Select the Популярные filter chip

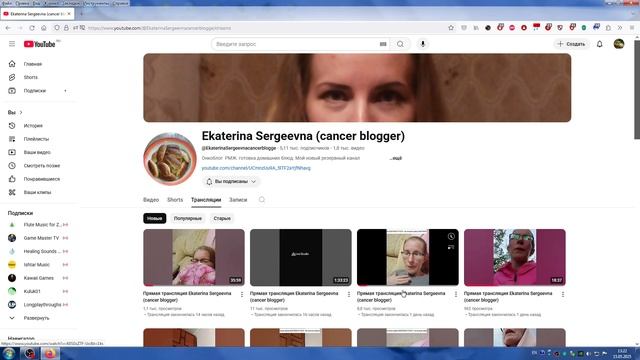(188, 218)
